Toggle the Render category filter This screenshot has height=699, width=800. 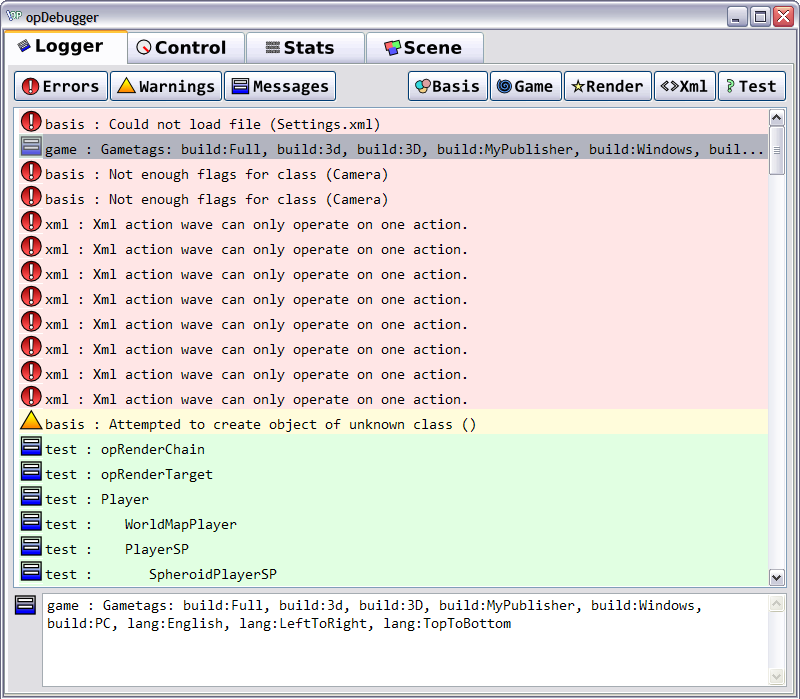pyautogui.click(x=607, y=86)
